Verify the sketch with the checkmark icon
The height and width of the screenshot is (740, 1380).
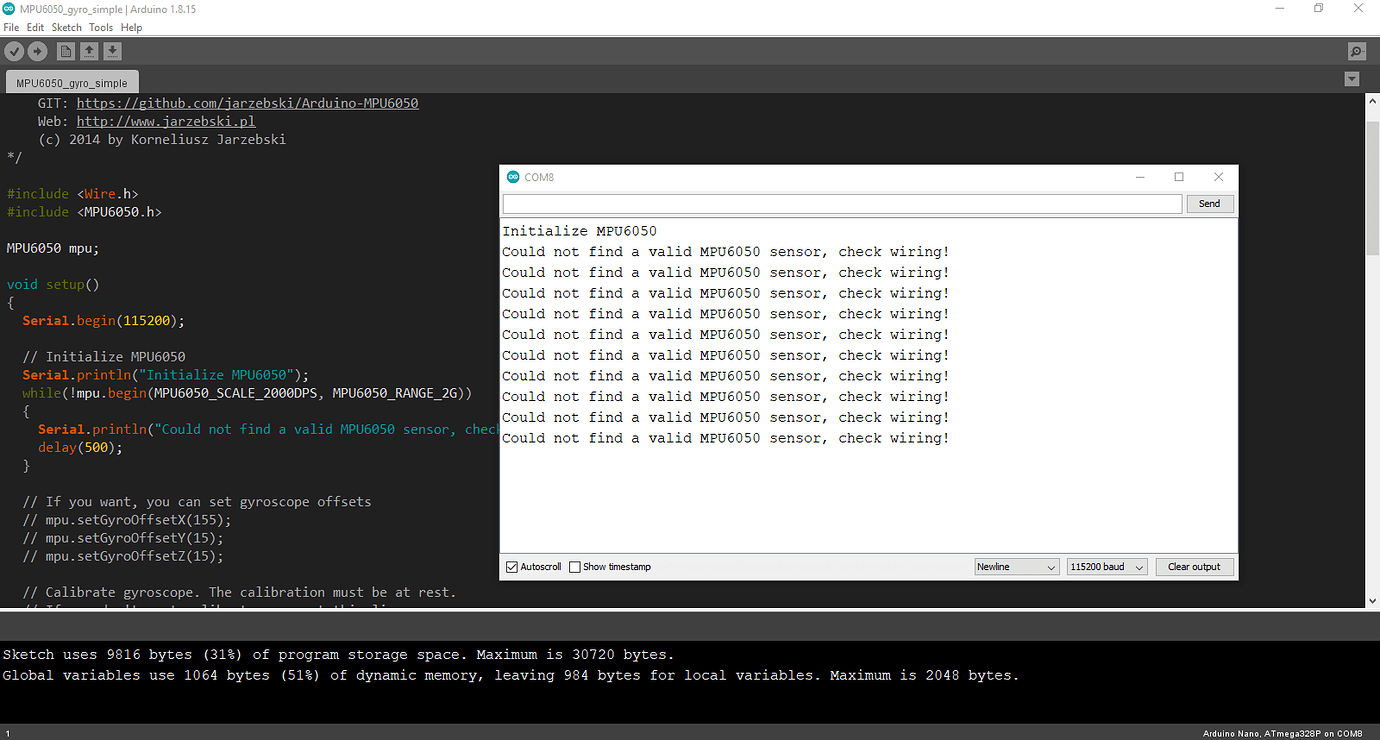coord(14,51)
